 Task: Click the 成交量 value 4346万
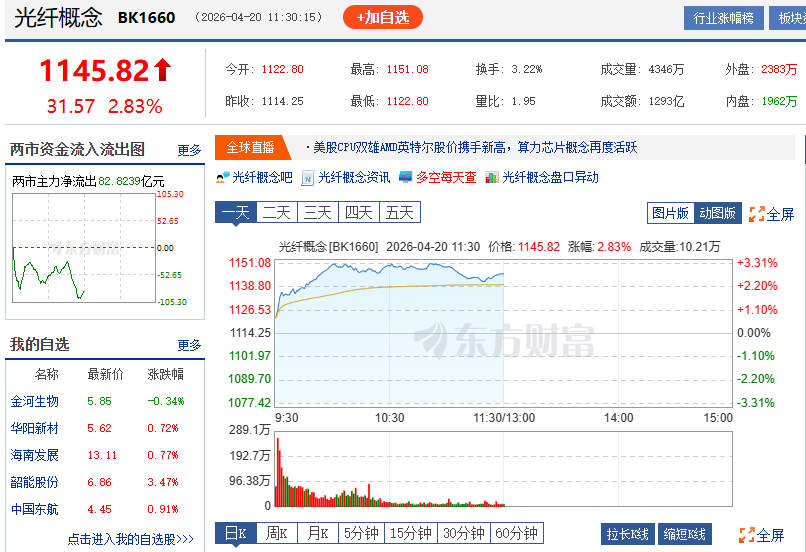point(666,69)
